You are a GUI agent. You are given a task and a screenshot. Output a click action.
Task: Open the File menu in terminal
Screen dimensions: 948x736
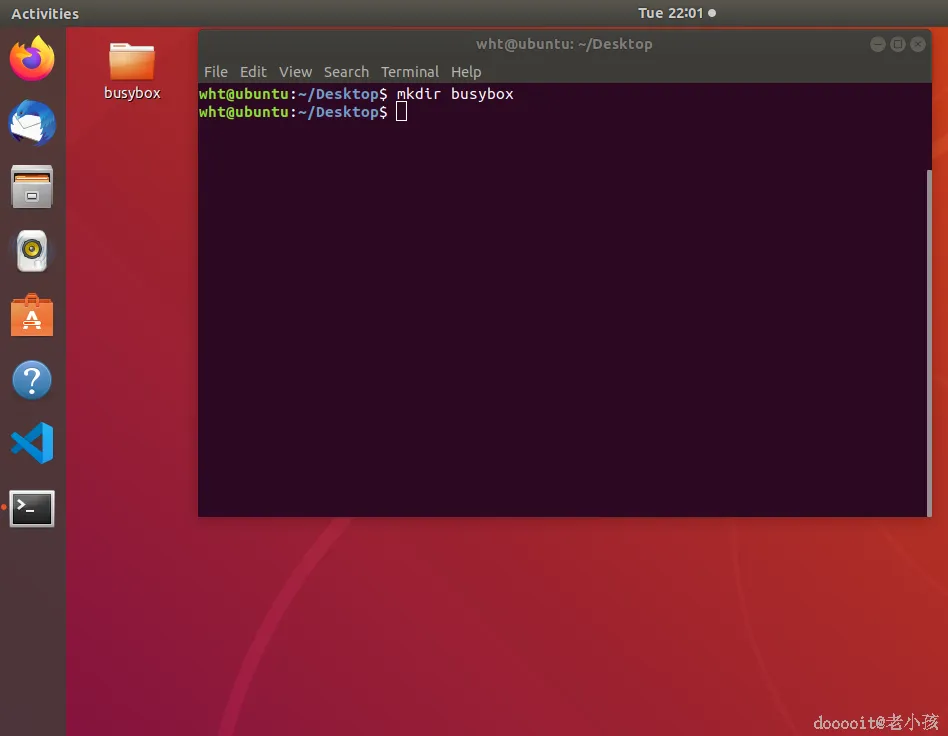tap(216, 72)
